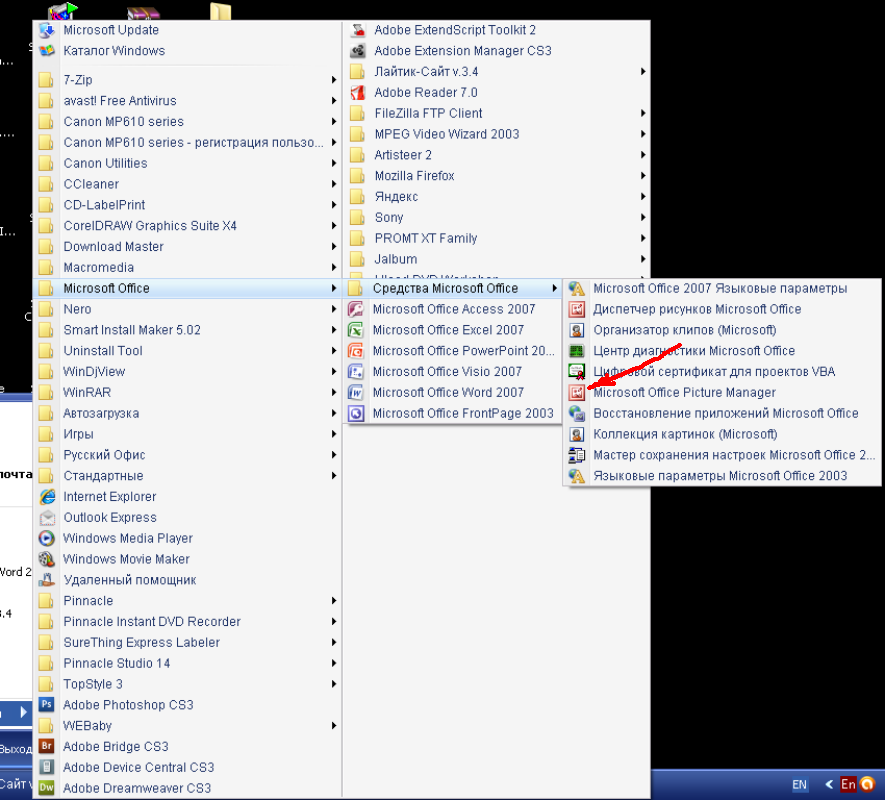Click the Adobe Bridge CS3 icon
This screenshot has width=885, height=800.
(x=47, y=746)
